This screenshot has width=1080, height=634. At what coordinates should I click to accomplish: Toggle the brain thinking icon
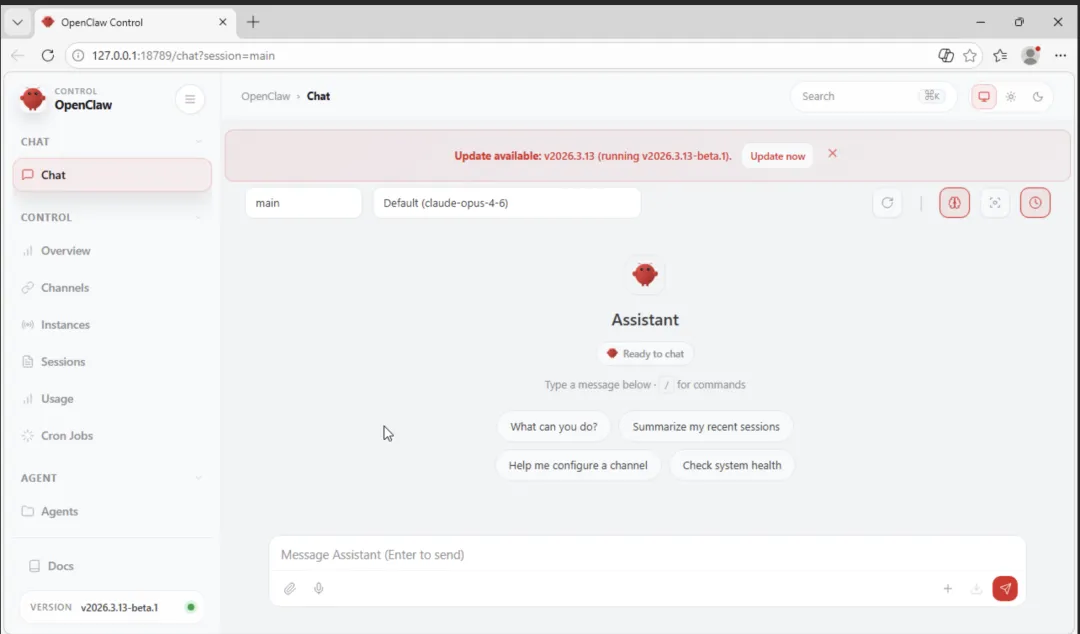(x=954, y=203)
